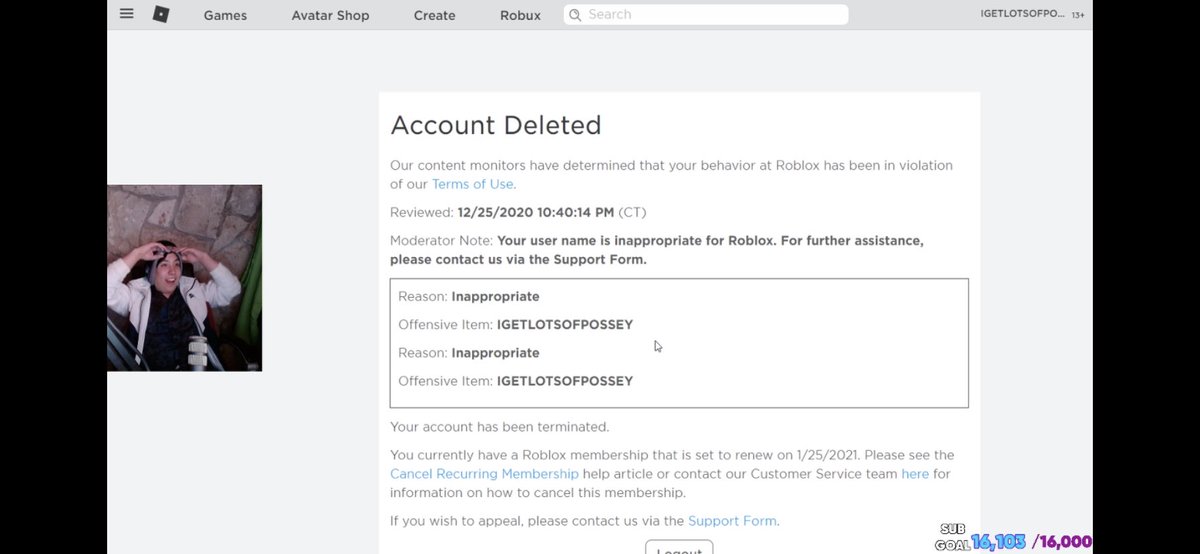
Task: Click 'Your account has been terminated' text
Action: pyautogui.click(x=499, y=427)
